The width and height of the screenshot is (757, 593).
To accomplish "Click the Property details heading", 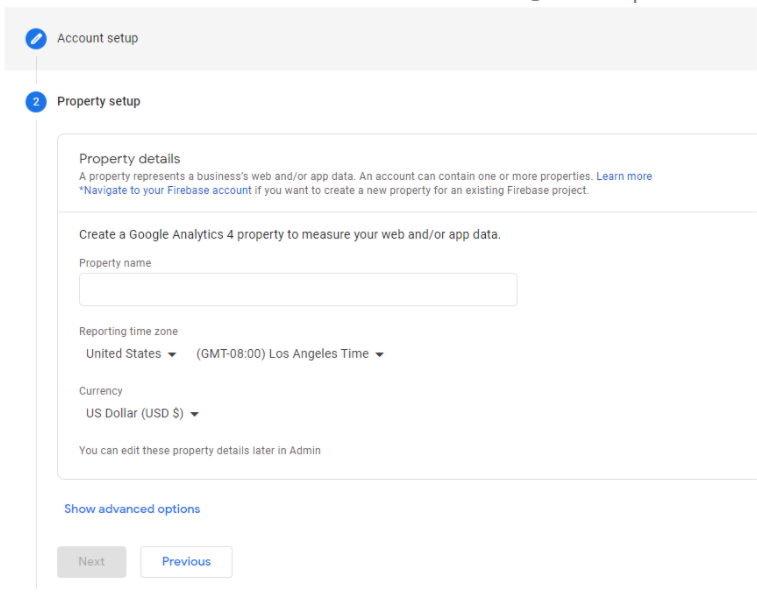I will (x=130, y=159).
